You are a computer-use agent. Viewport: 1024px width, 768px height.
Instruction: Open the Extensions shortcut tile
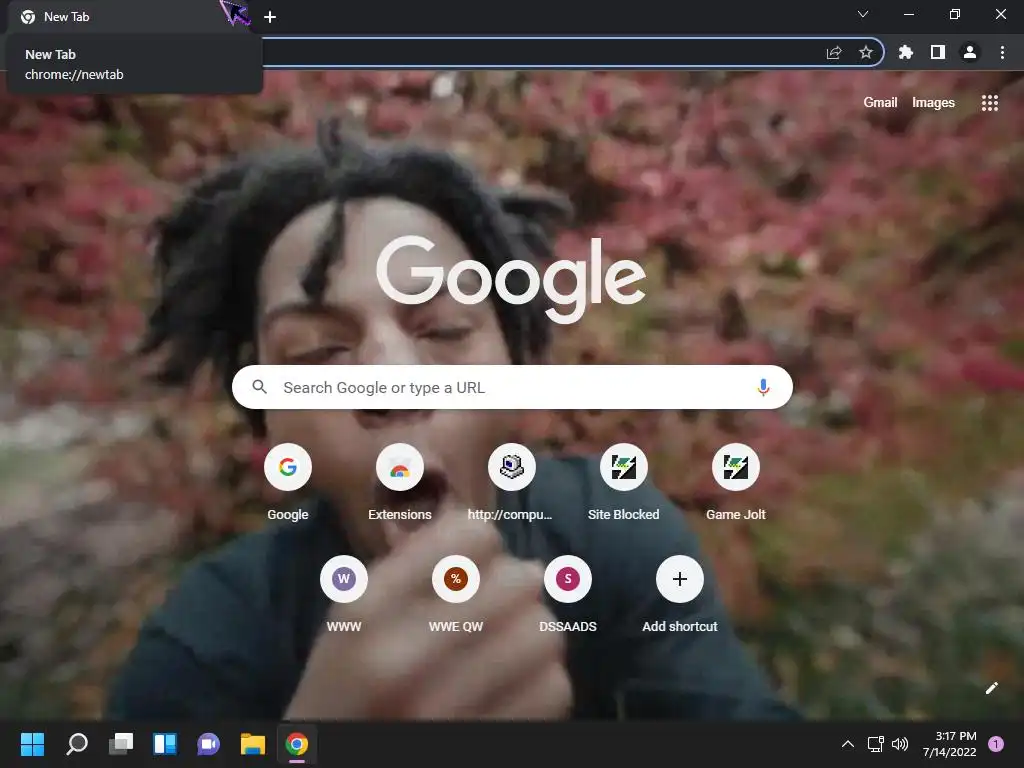[400, 483]
